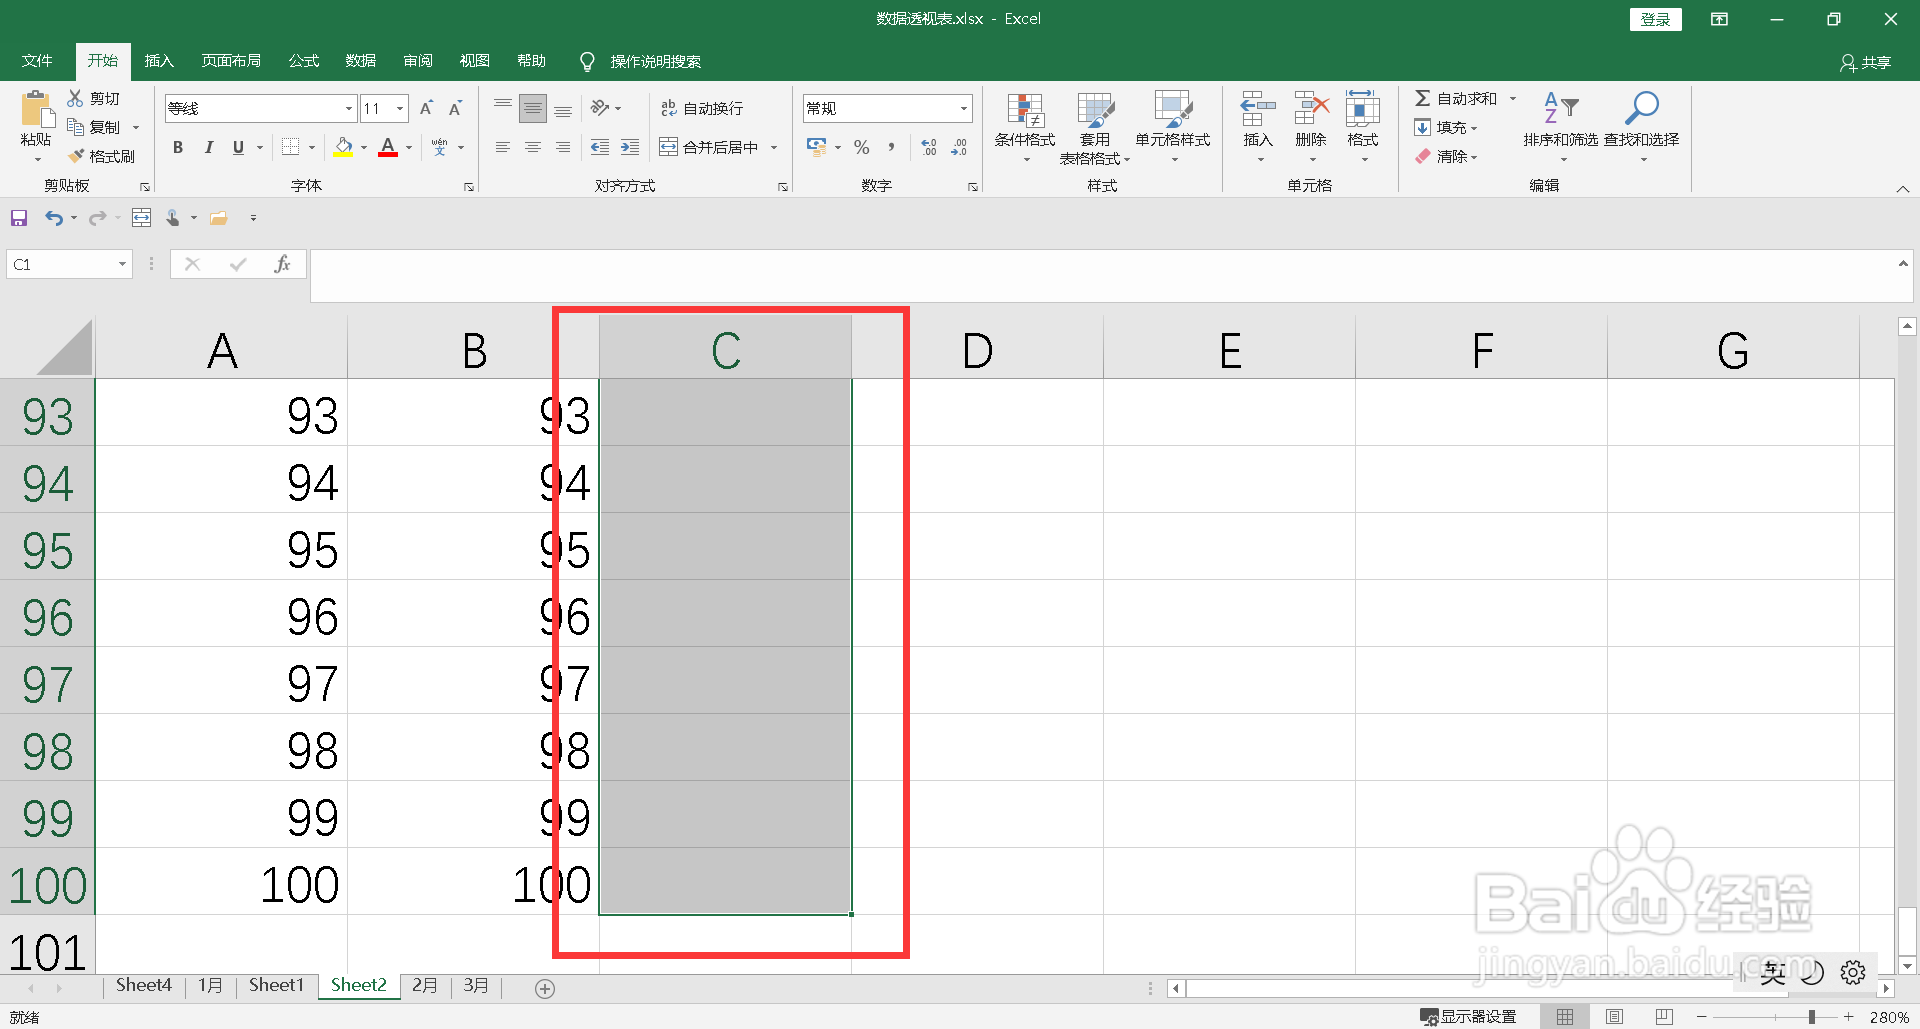
Task: Toggle center horizontal alignment
Action: pos(533,147)
